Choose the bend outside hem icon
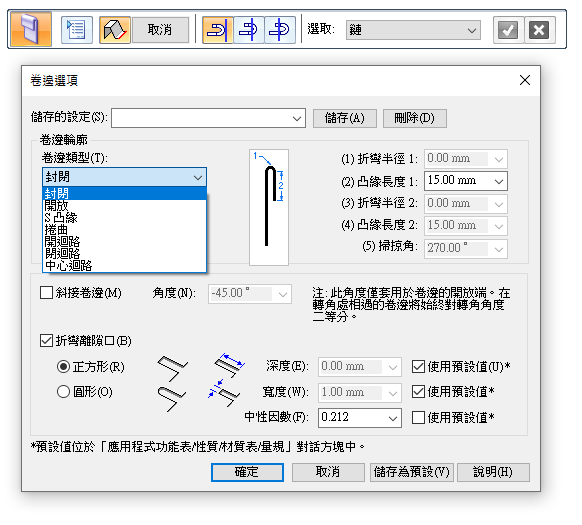This screenshot has width=582, height=525. [280, 30]
